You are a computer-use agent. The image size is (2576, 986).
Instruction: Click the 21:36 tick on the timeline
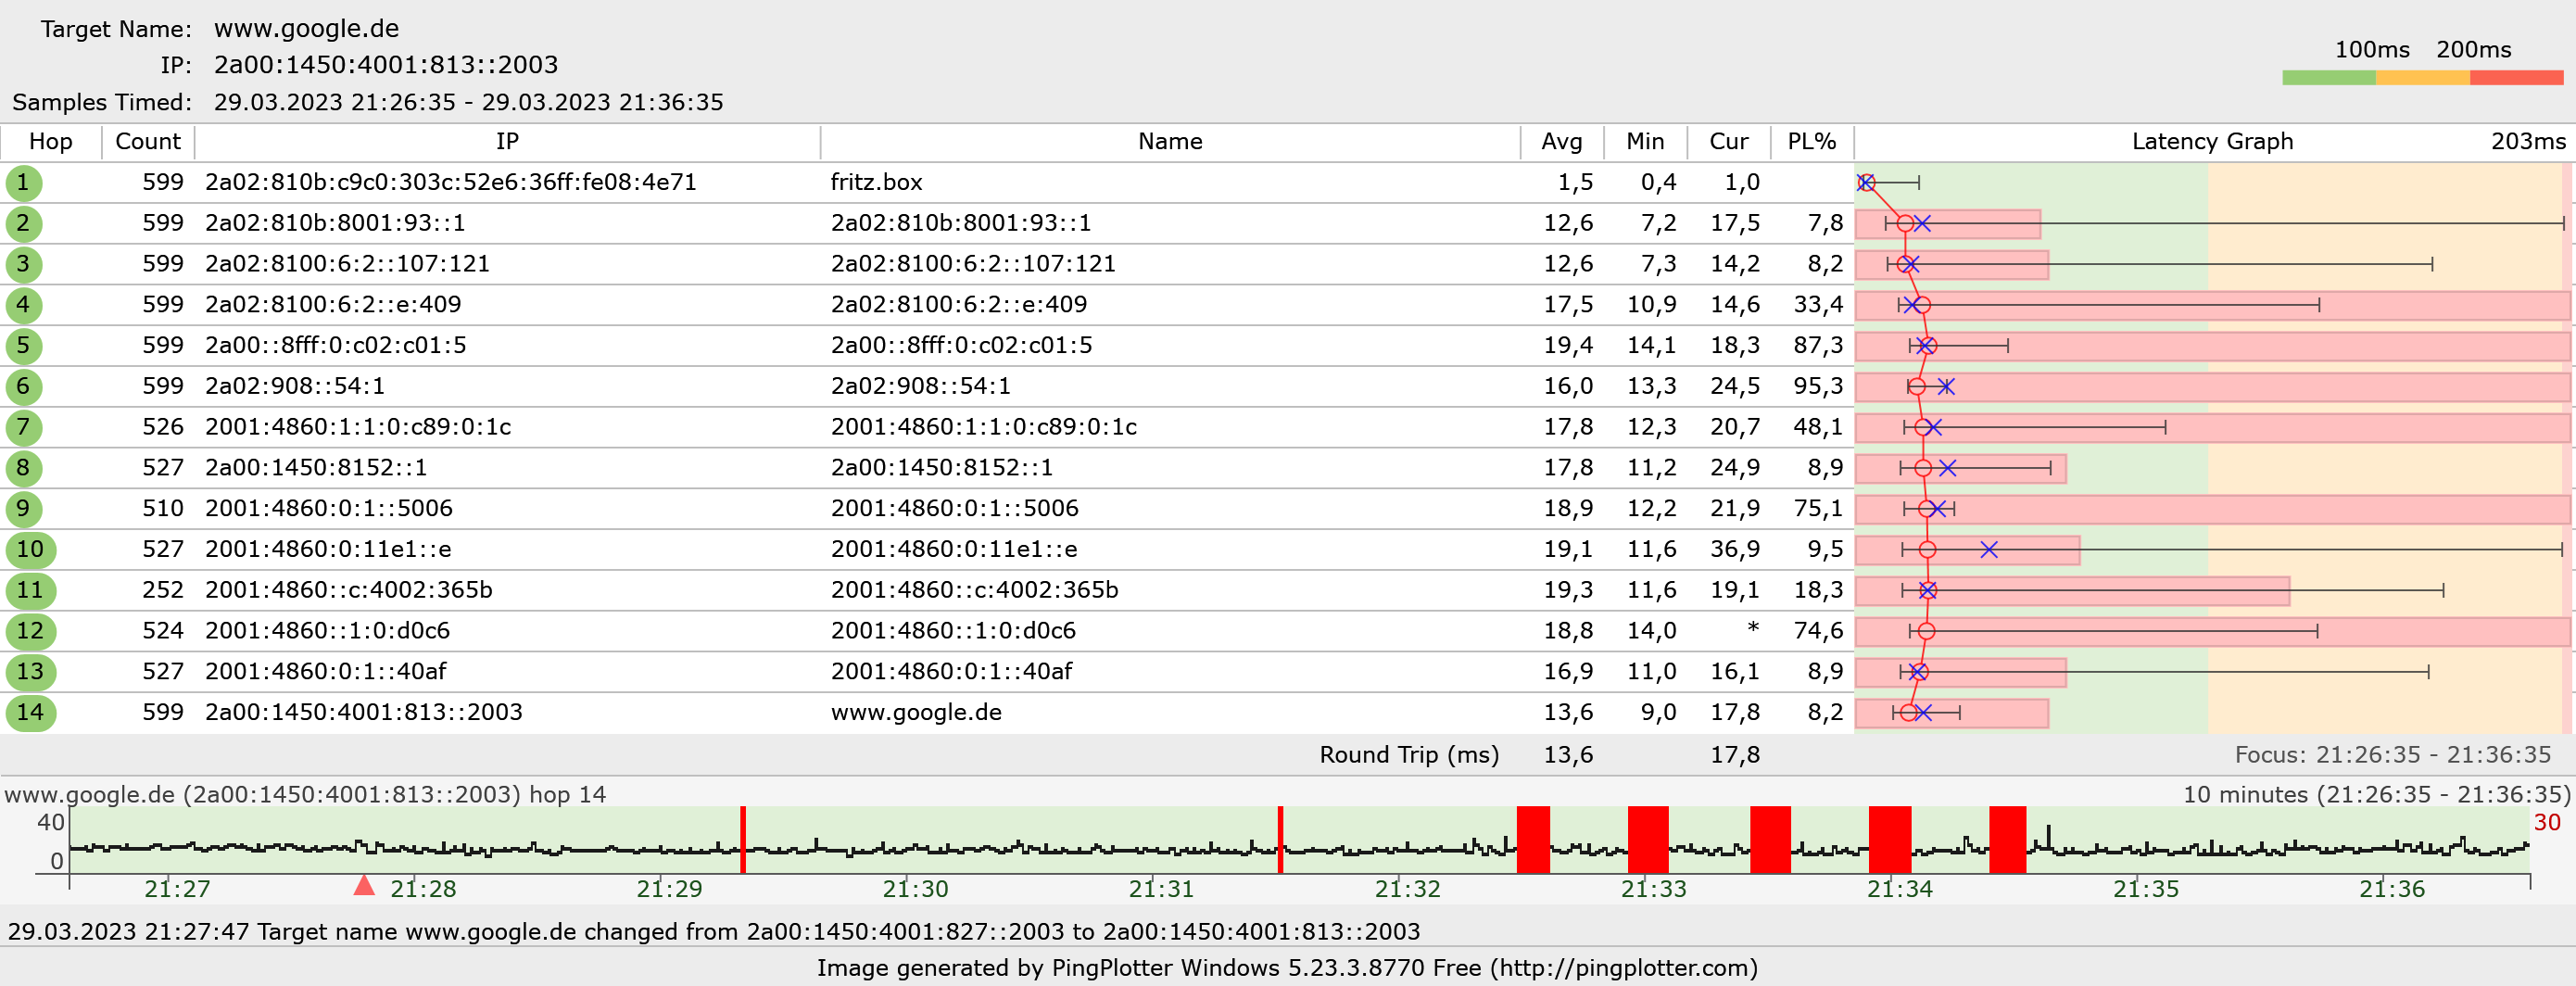pos(2392,890)
